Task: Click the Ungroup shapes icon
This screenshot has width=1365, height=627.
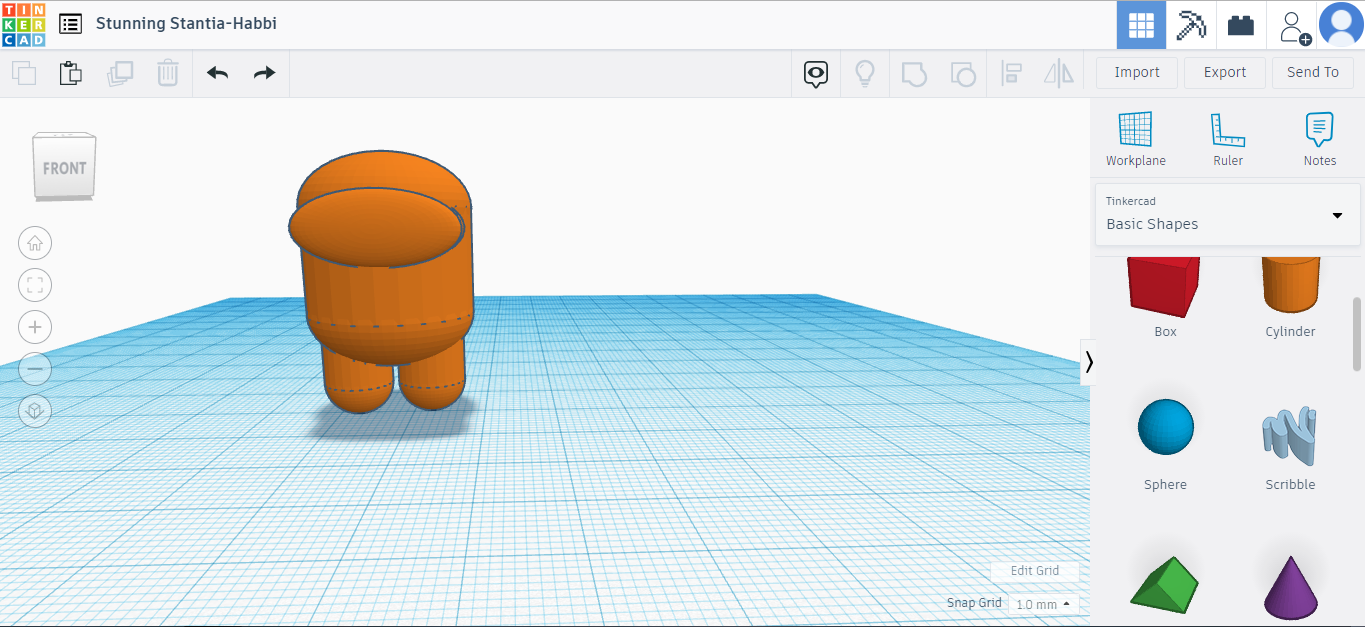Action: click(963, 73)
